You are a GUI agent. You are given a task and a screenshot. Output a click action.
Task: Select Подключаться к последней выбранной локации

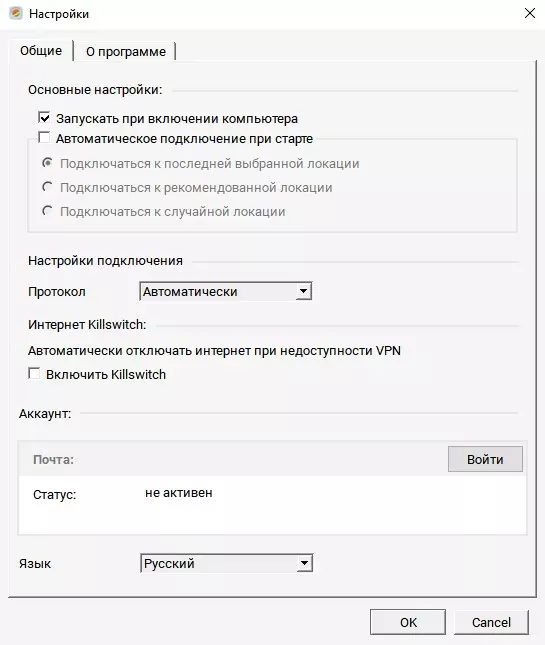coord(47,163)
